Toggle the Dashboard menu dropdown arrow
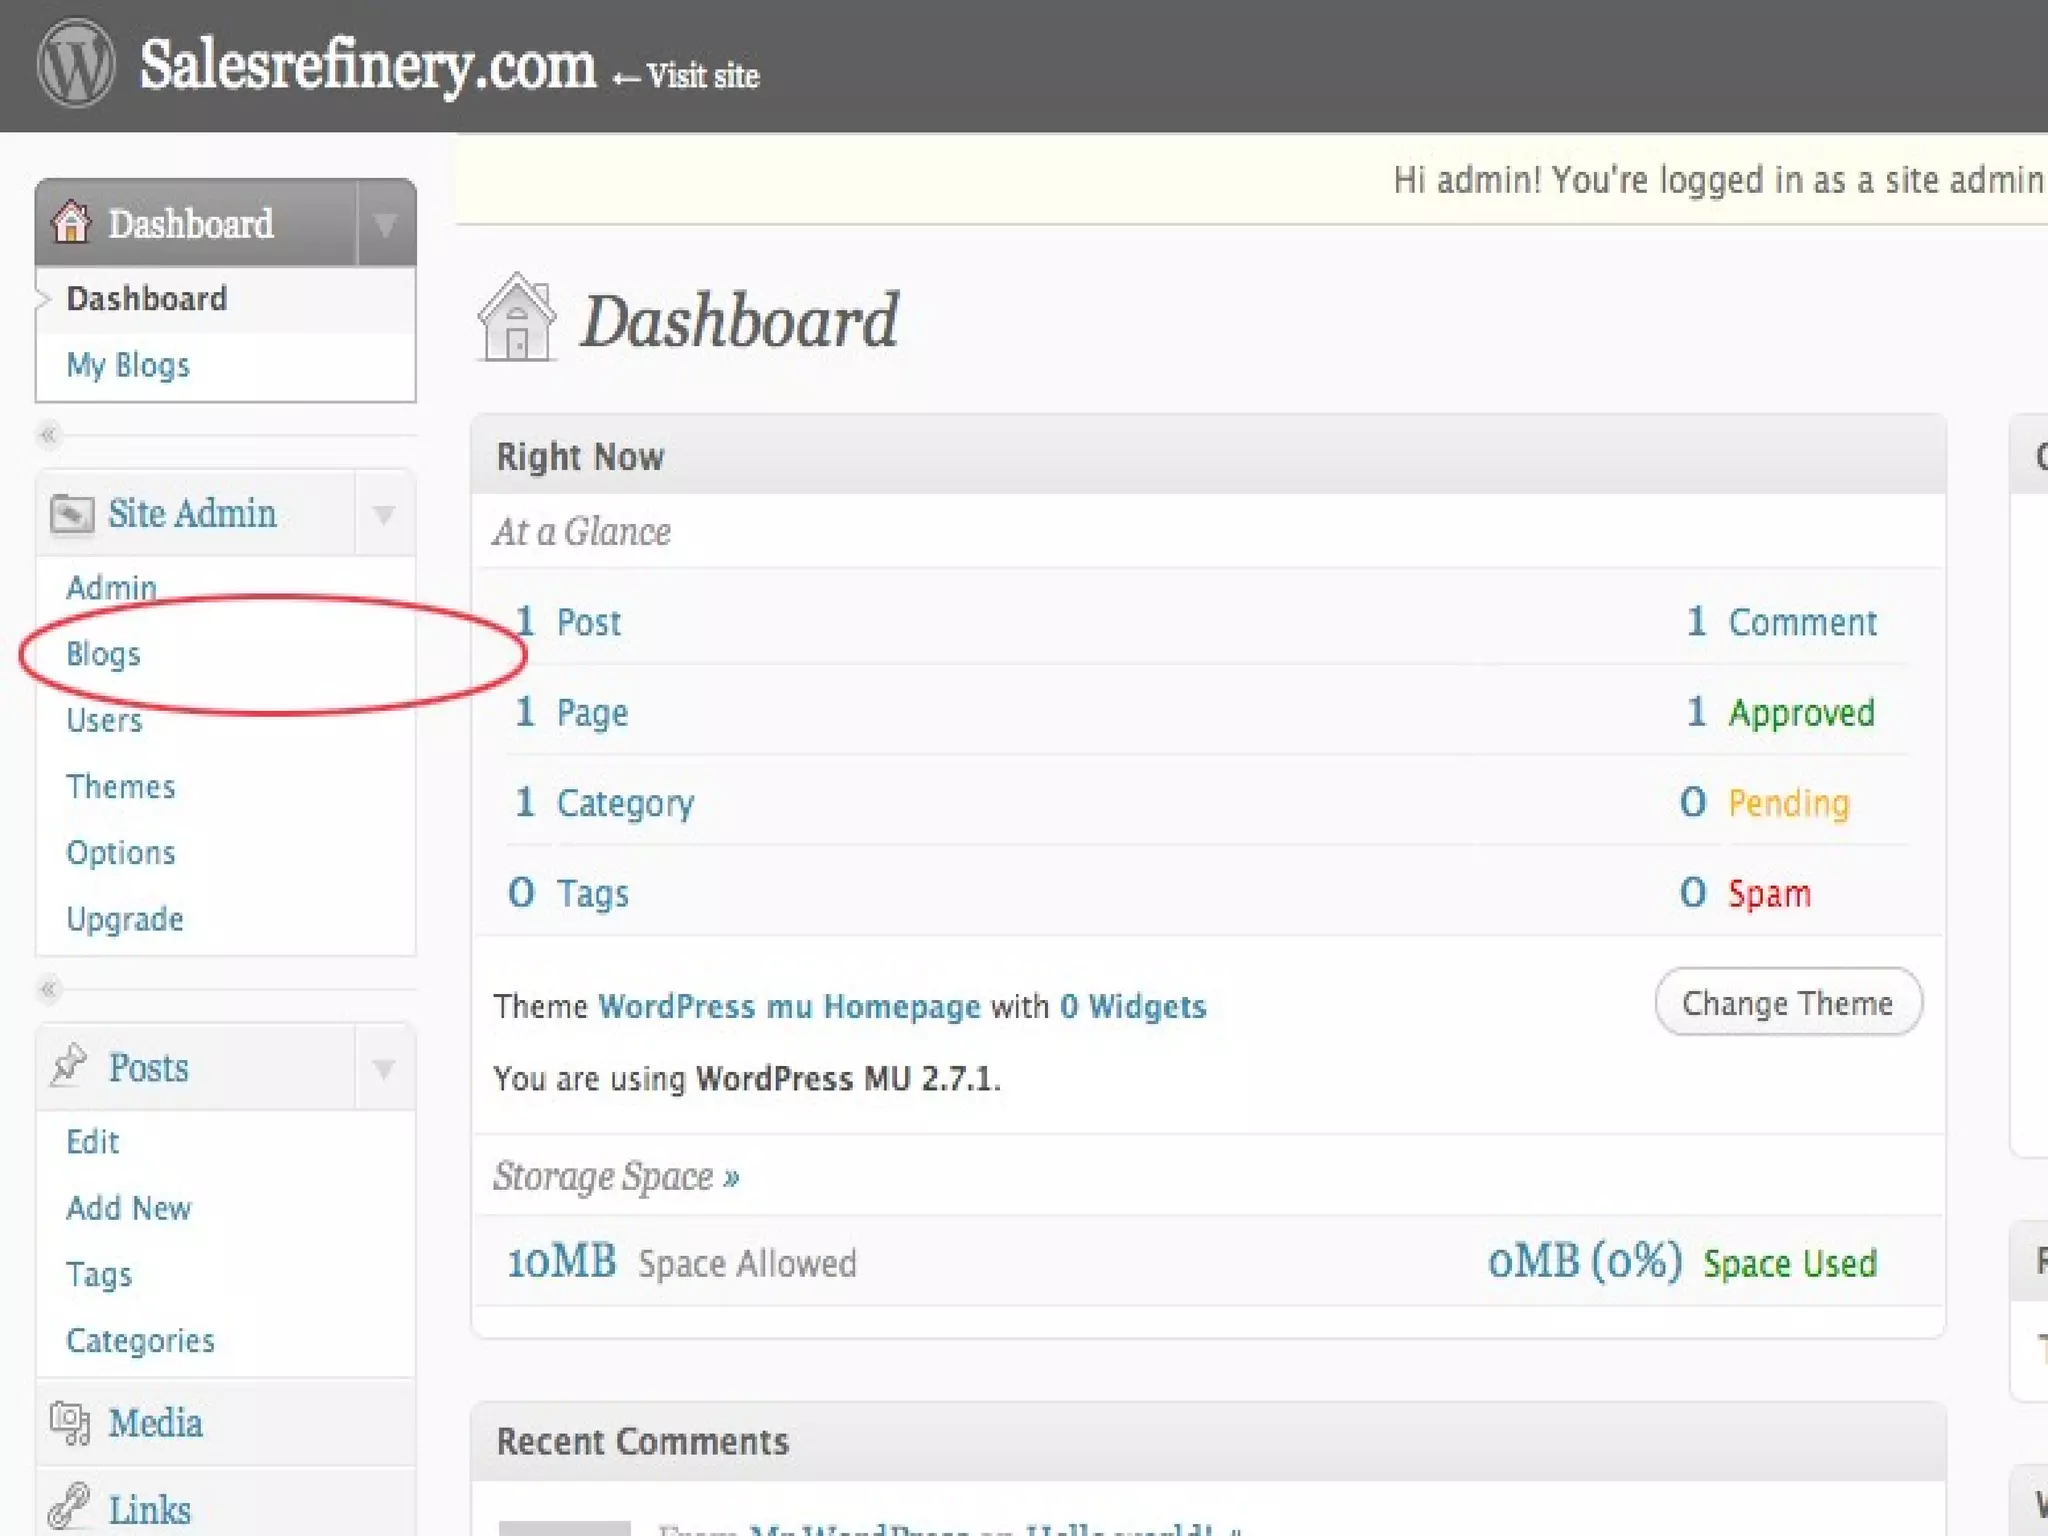This screenshot has width=2048, height=1536. coord(385,224)
